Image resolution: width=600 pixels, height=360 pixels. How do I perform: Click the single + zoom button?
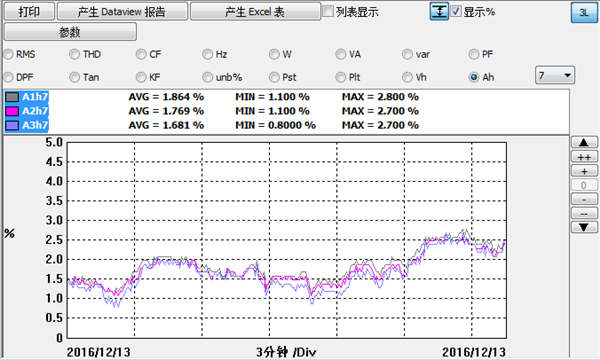(x=584, y=171)
